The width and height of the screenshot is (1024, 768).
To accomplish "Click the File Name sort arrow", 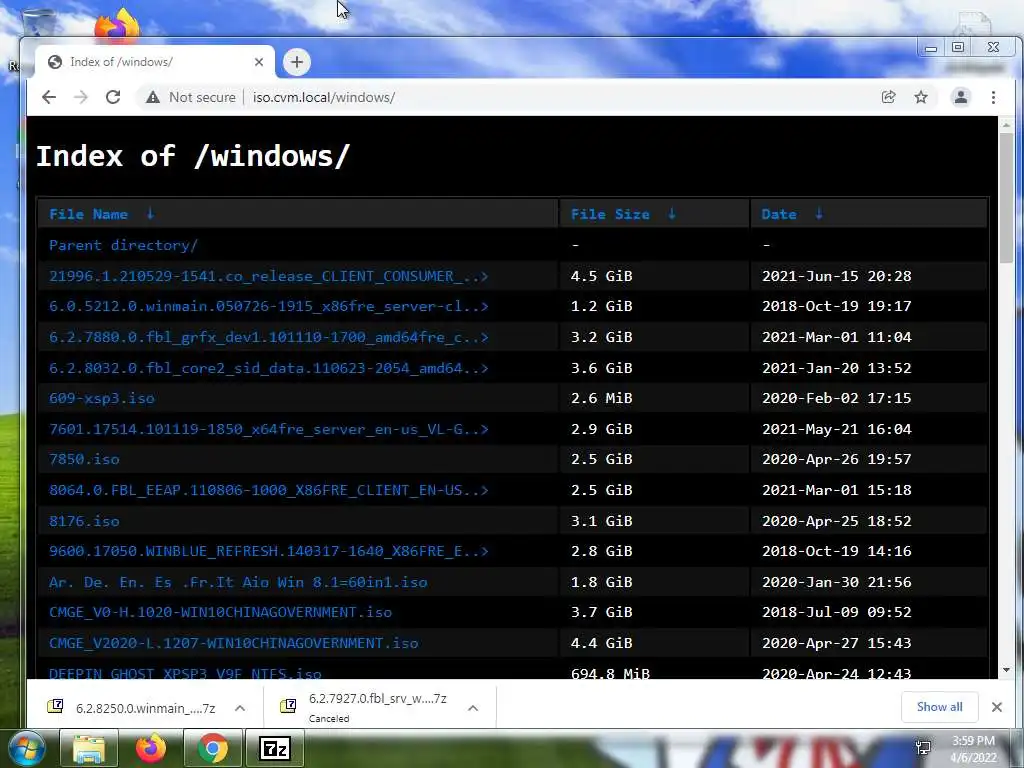I will (150, 214).
